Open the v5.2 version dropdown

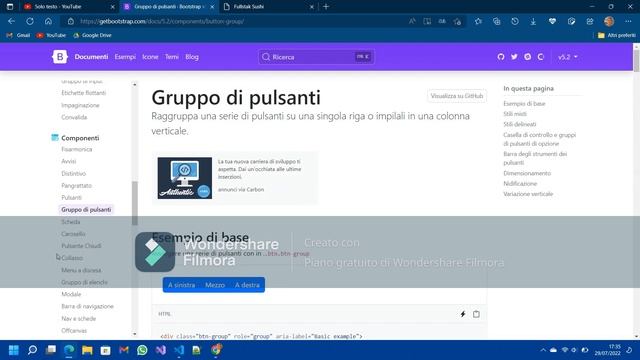(567, 57)
